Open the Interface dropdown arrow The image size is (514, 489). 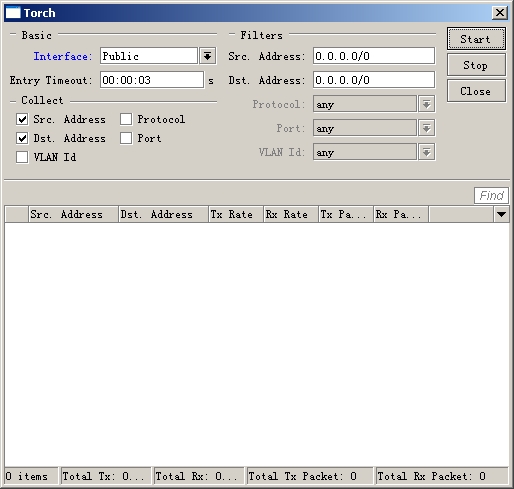coord(208,56)
